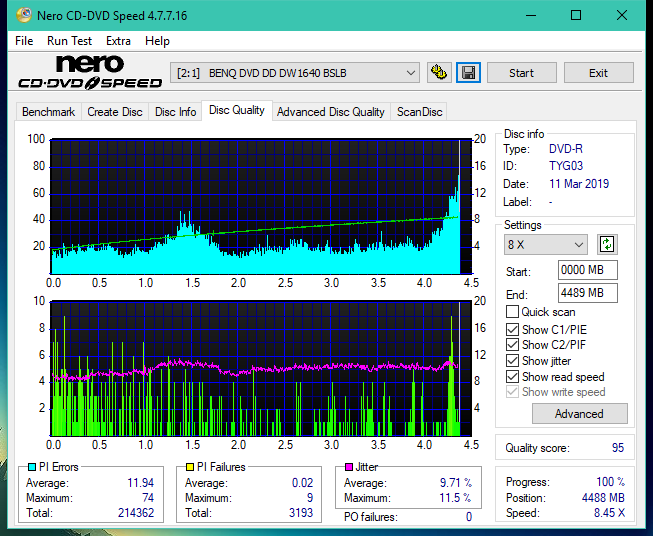Click the green refresh speed icon
Image resolution: width=653 pixels, height=536 pixels.
pos(607,244)
